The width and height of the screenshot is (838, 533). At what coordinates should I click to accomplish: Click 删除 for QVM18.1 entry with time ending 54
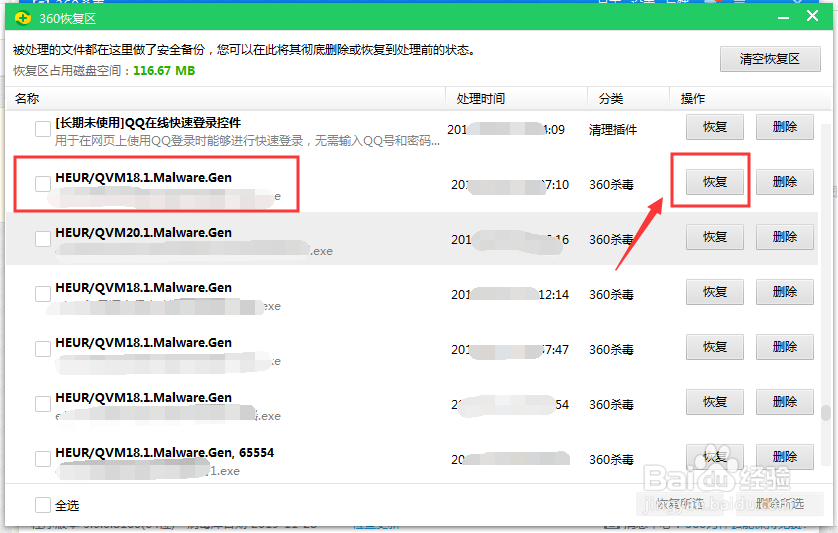pos(785,403)
